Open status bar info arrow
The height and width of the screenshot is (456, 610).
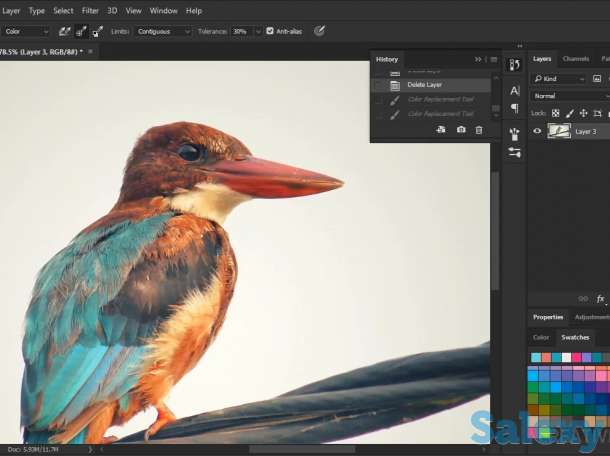90,449
